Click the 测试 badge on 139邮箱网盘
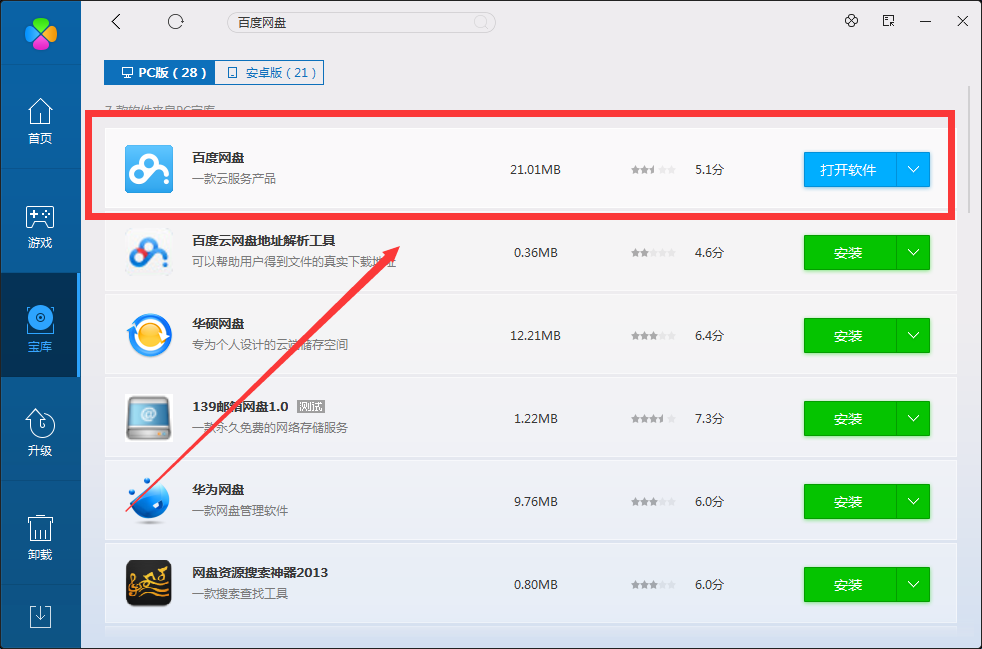 click(x=311, y=407)
